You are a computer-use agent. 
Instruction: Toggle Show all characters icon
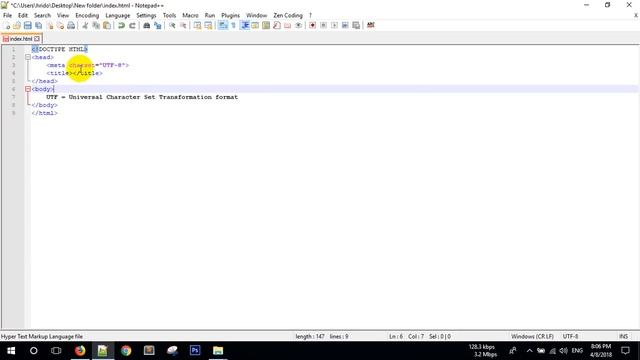(233, 25)
